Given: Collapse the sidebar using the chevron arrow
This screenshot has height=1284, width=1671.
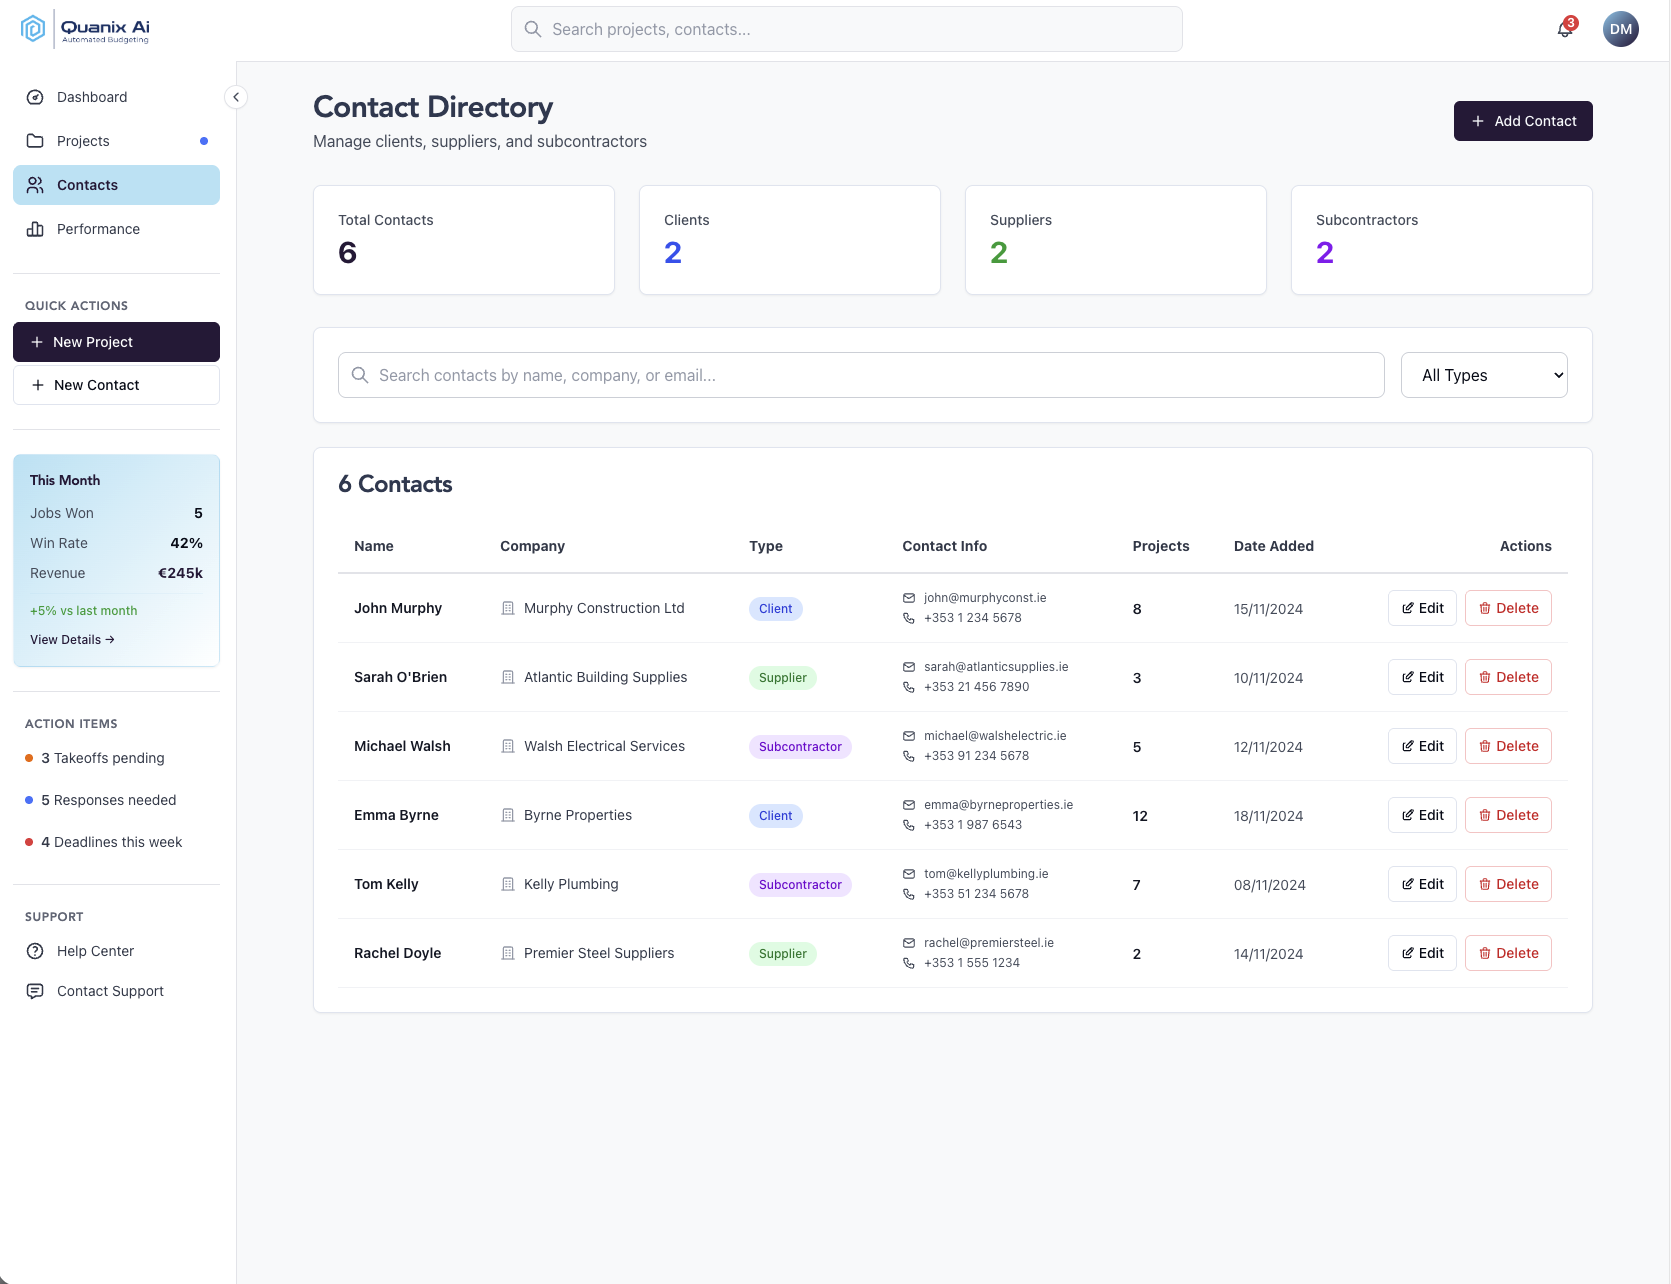Looking at the screenshot, I should [236, 97].
